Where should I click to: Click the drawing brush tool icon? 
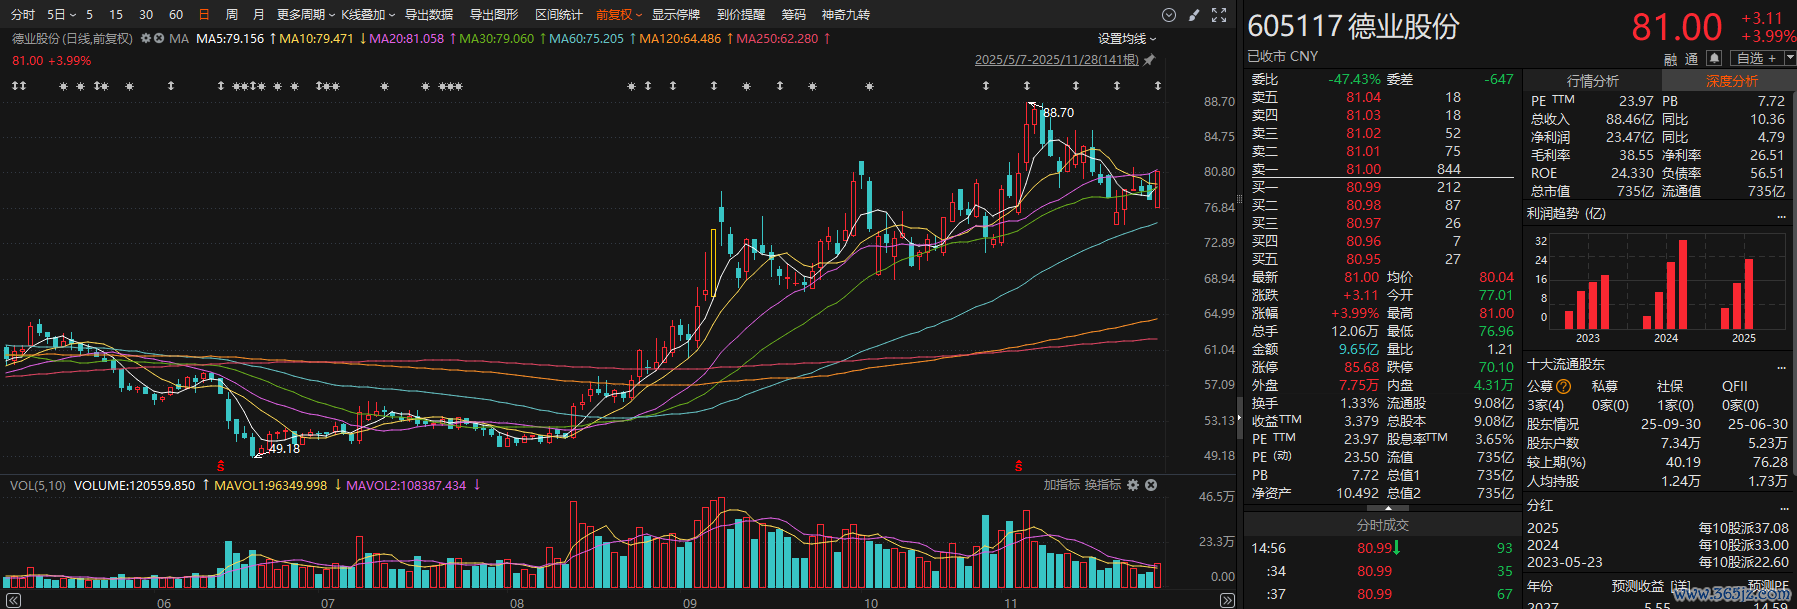coord(1193,15)
